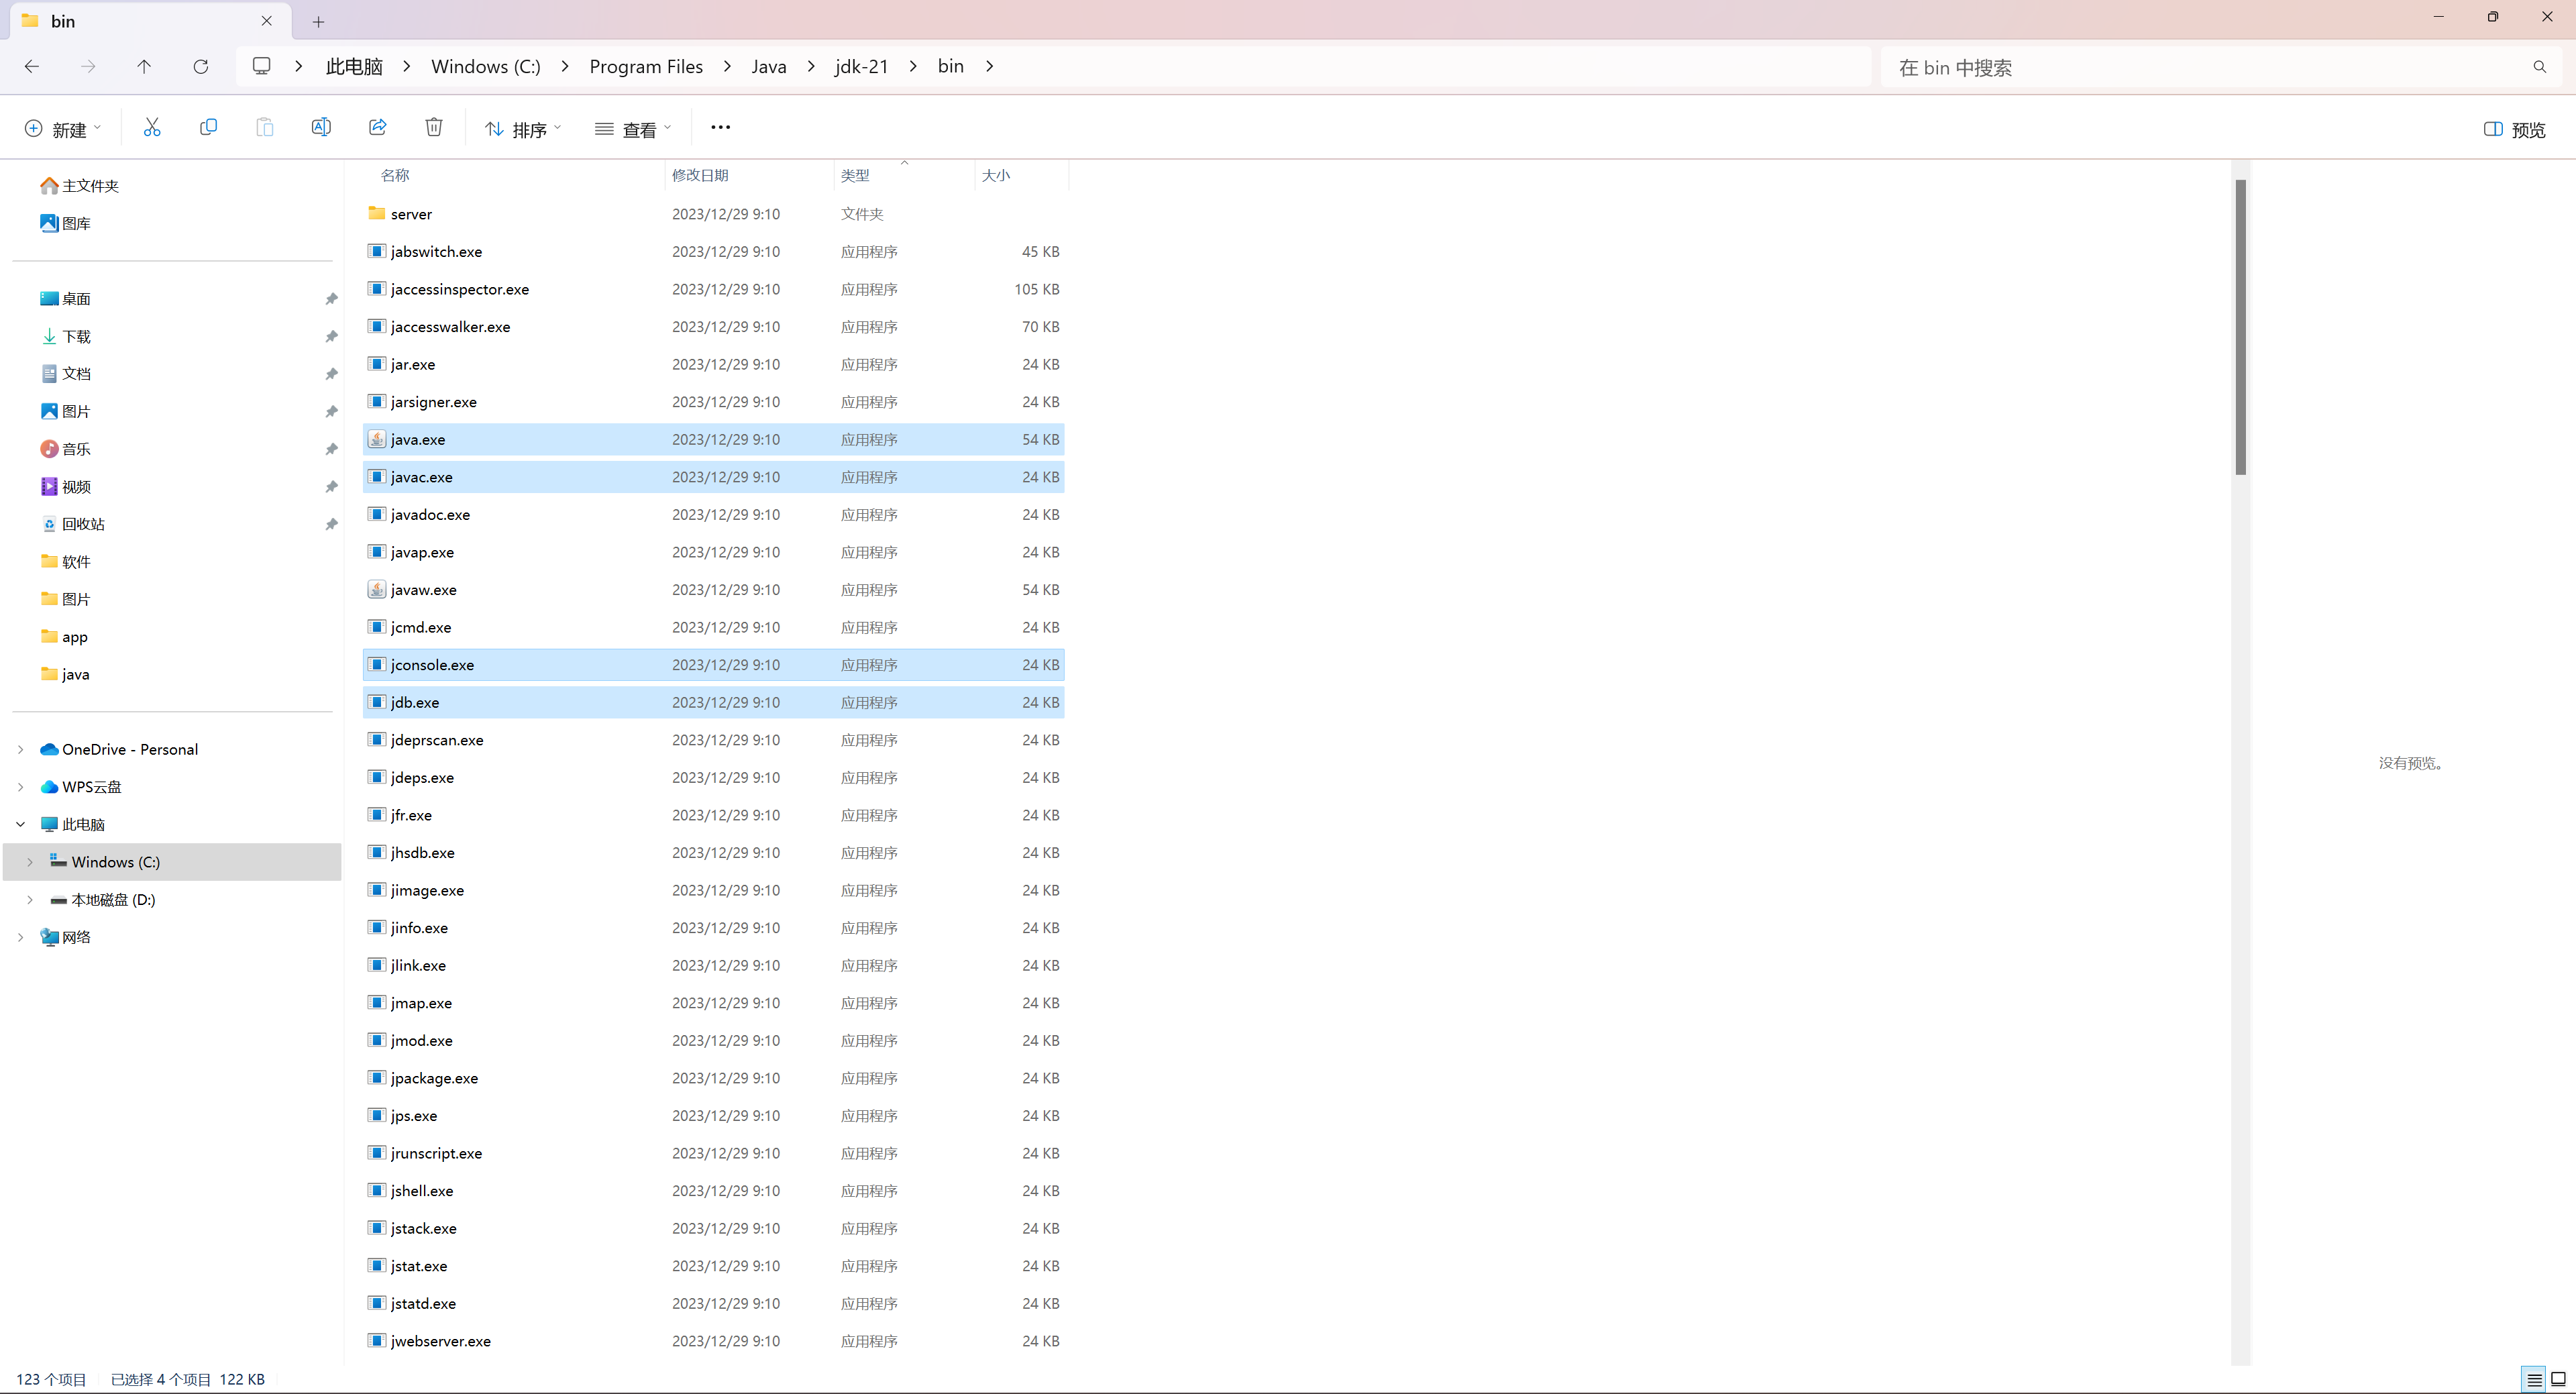Open the 新建 new item dropdown
Image resolution: width=2576 pixels, height=1394 pixels.
click(x=63, y=129)
